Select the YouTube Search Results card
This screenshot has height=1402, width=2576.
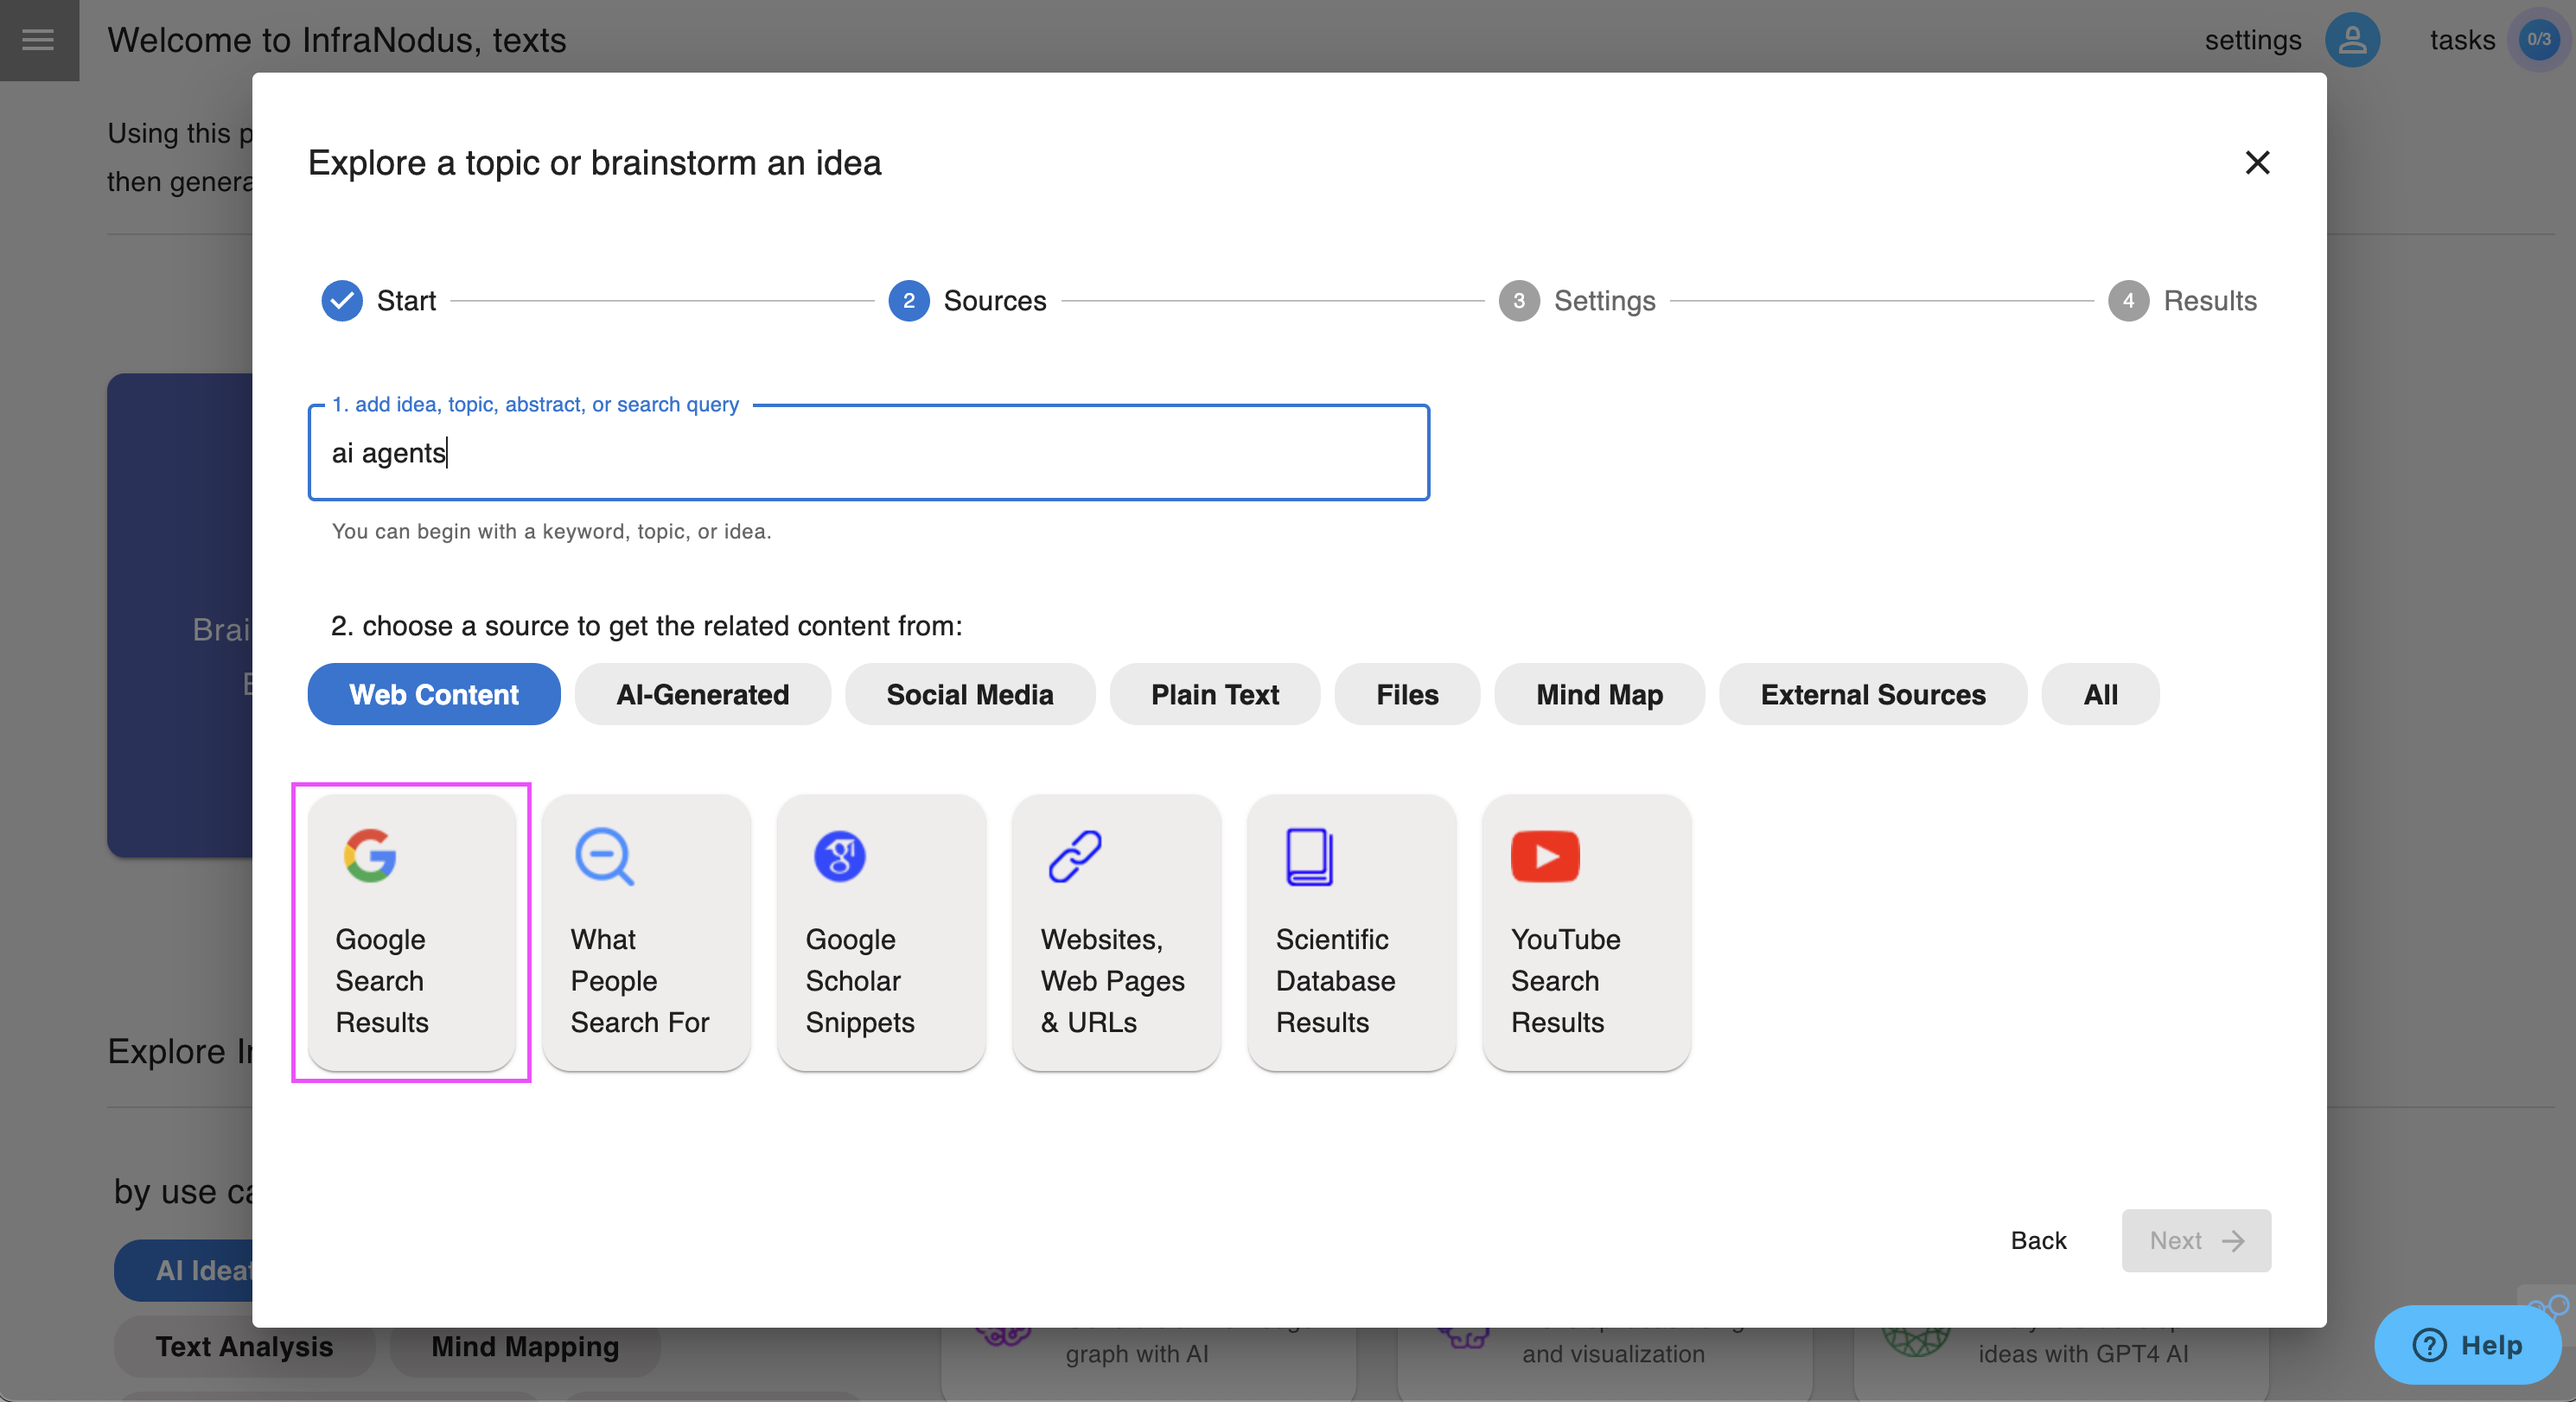[1586, 932]
